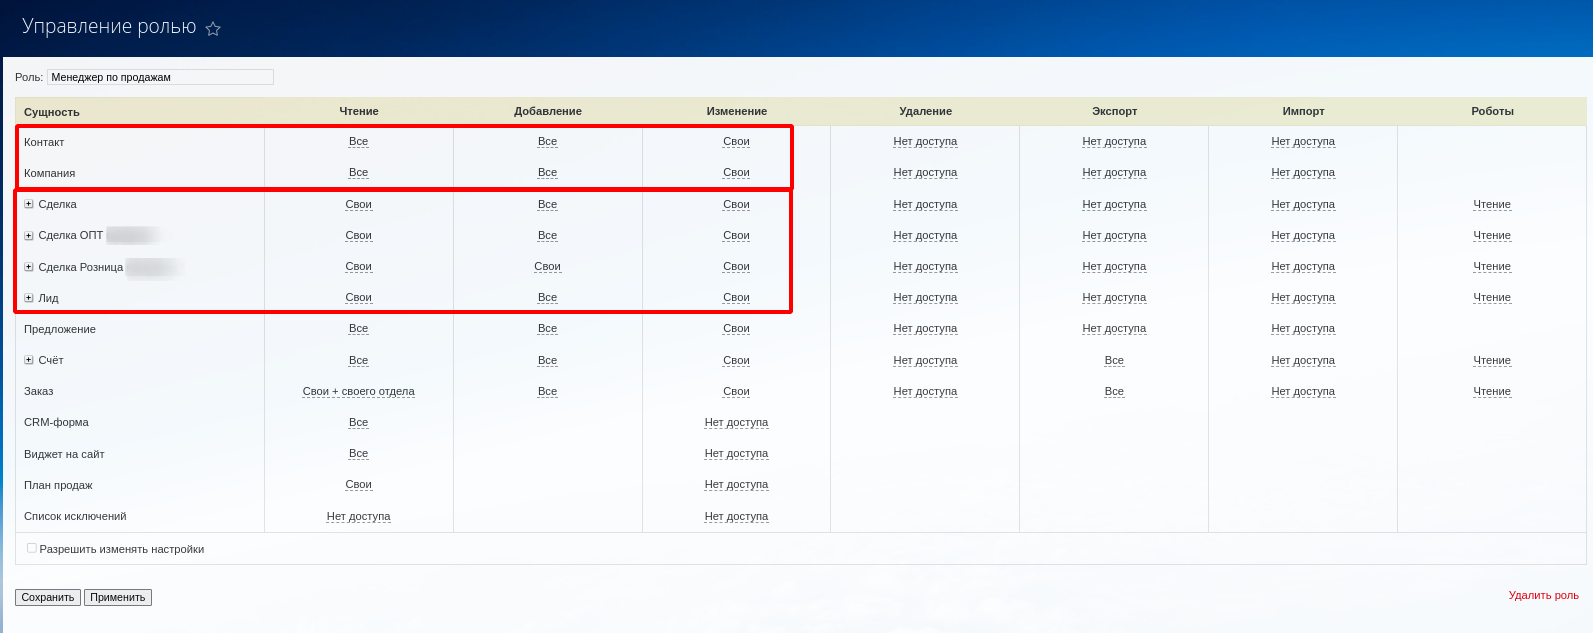Screen dimensions: 1593x633
Task: Click the role name input field
Action: tap(160, 77)
